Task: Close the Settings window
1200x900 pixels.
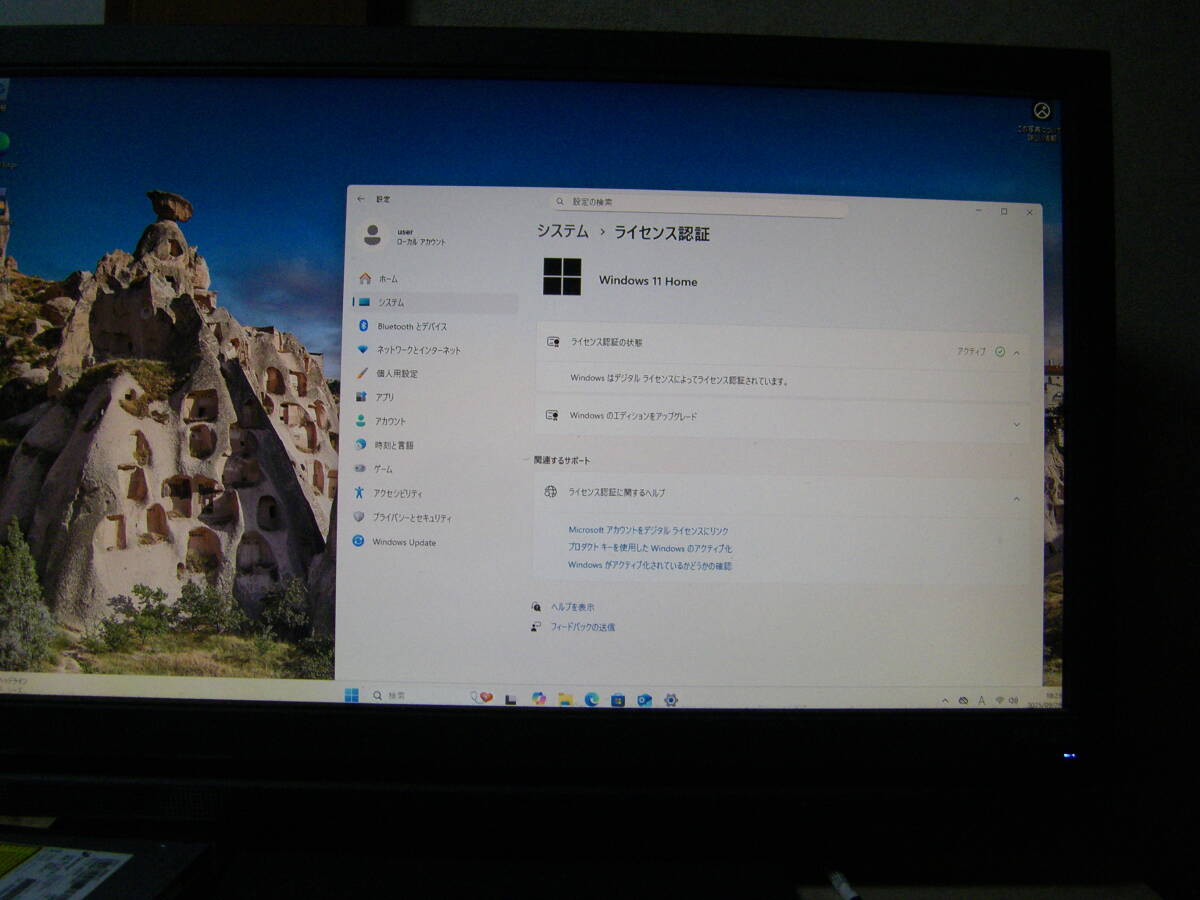Action: (1029, 212)
